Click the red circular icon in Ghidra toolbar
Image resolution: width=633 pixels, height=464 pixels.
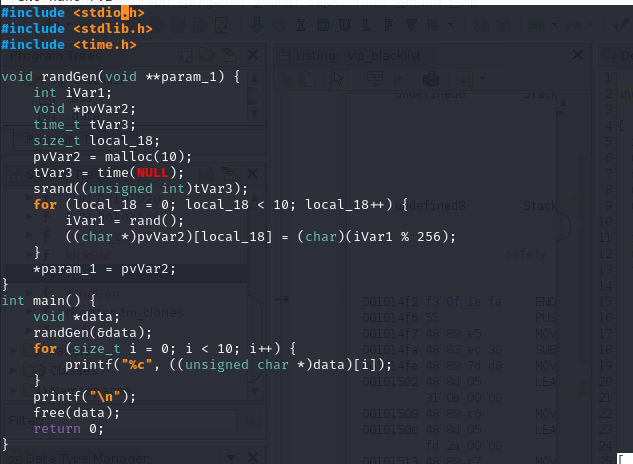279,25
